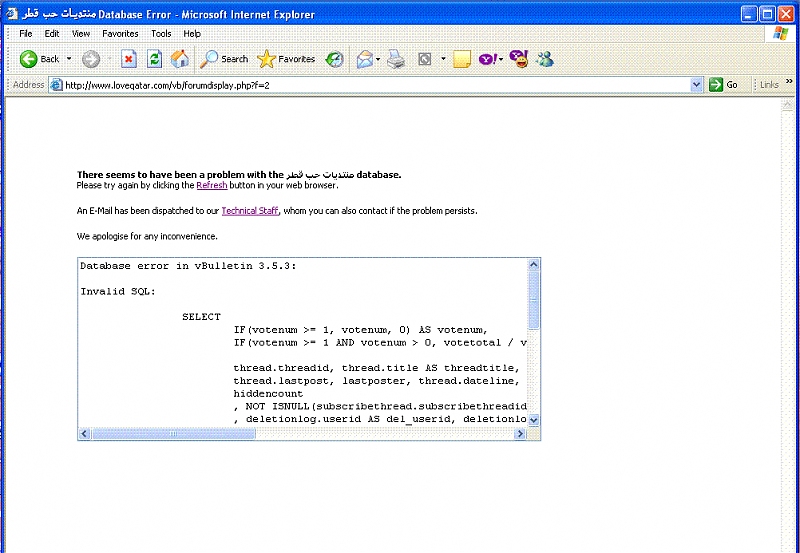
Task: Open the Messenger buddies icon
Action: click(x=545, y=59)
